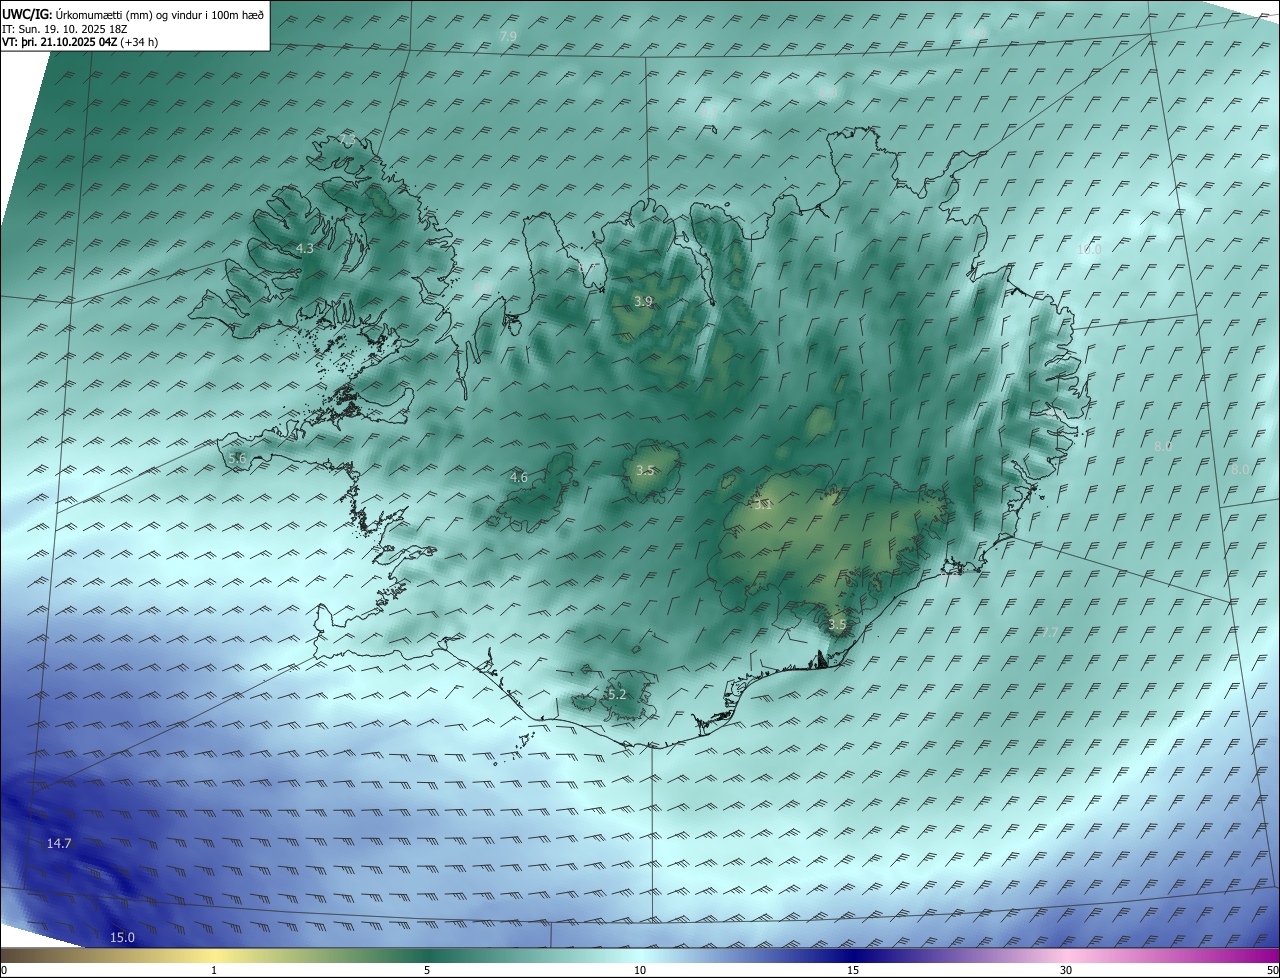The width and height of the screenshot is (1280, 978).
Task: Click the colour scale tick labelled 30
Action: pos(1066,970)
